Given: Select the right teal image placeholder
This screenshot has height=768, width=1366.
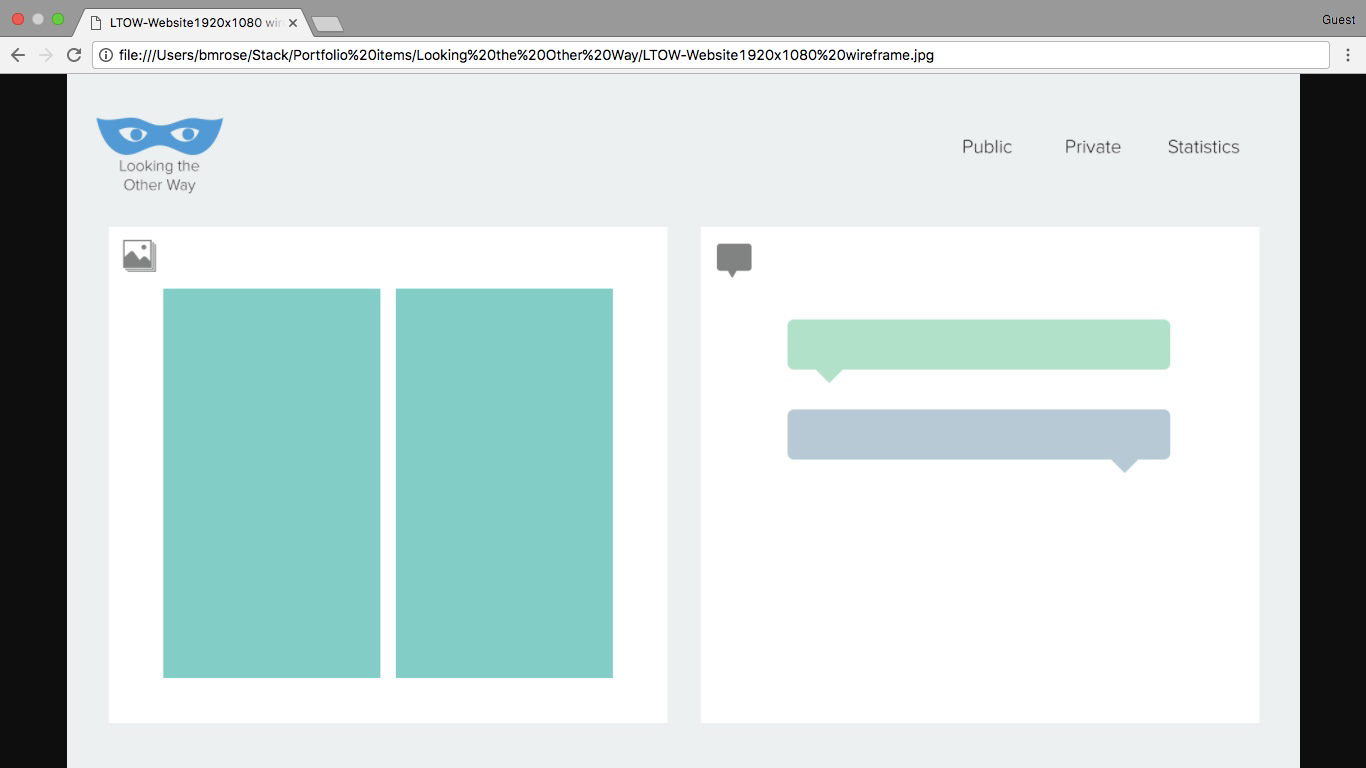Looking at the screenshot, I should pos(504,483).
